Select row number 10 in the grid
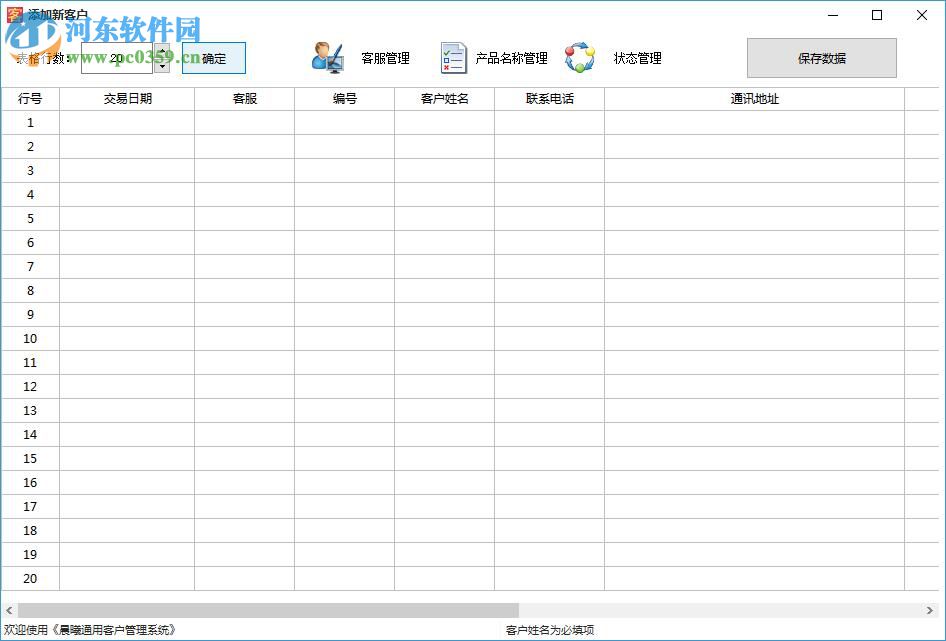The image size is (946, 641). 30,338
